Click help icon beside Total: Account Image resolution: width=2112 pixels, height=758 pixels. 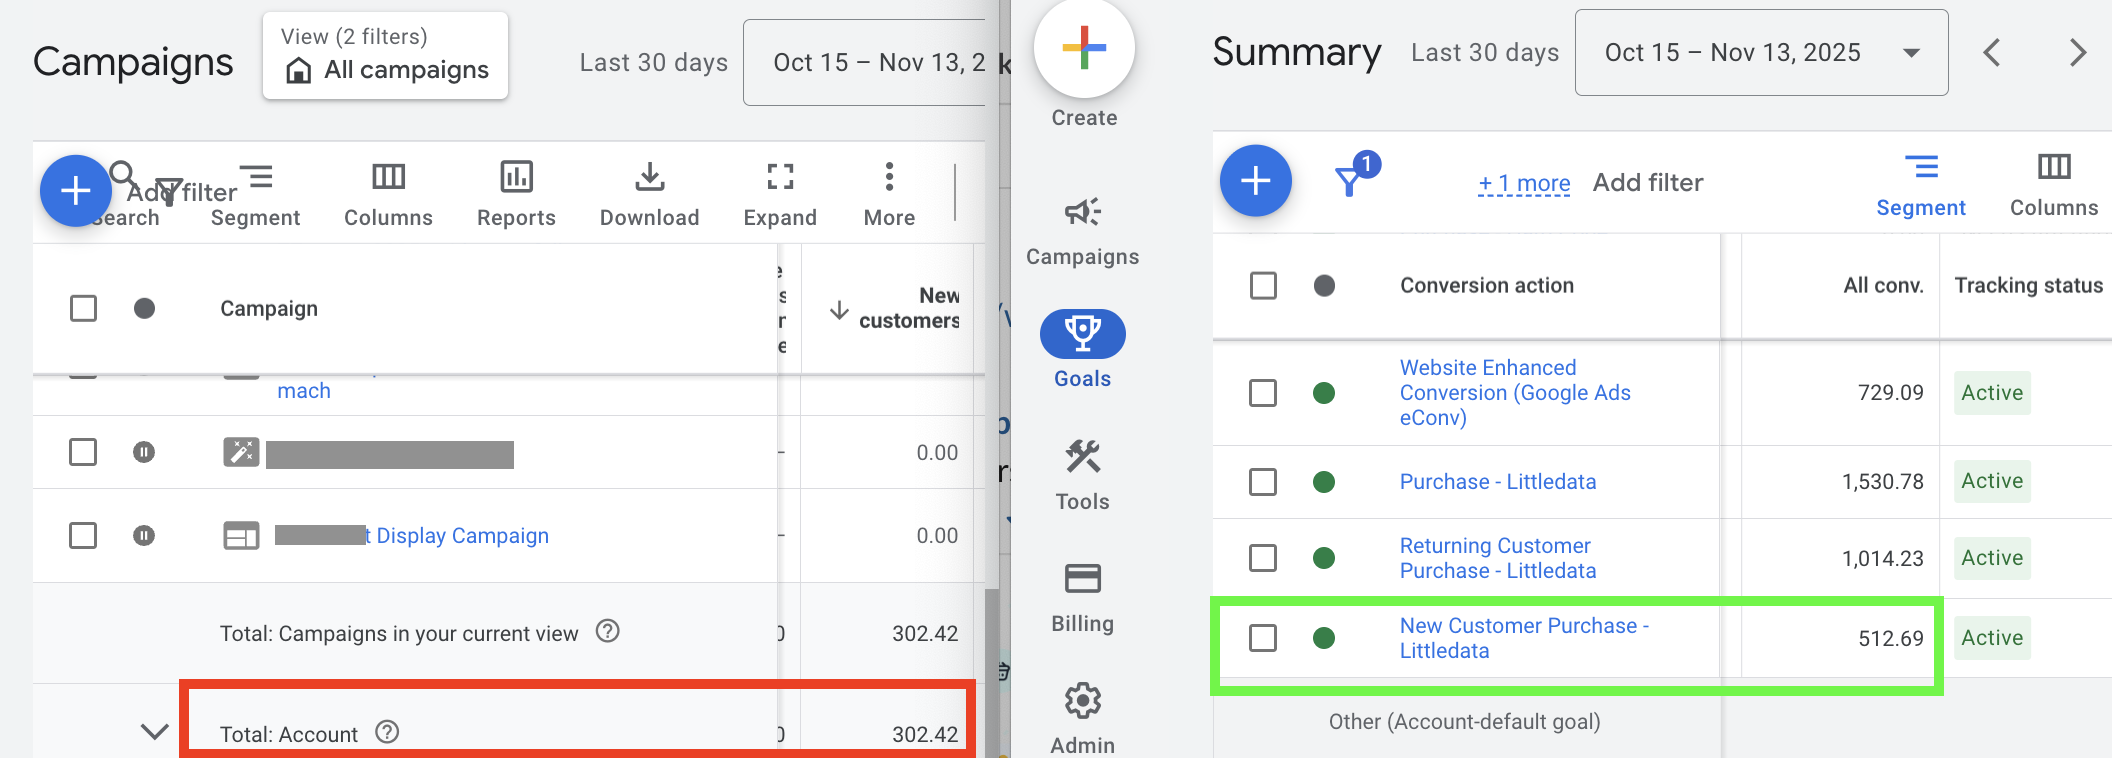pyautogui.click(x=387, y=732)
